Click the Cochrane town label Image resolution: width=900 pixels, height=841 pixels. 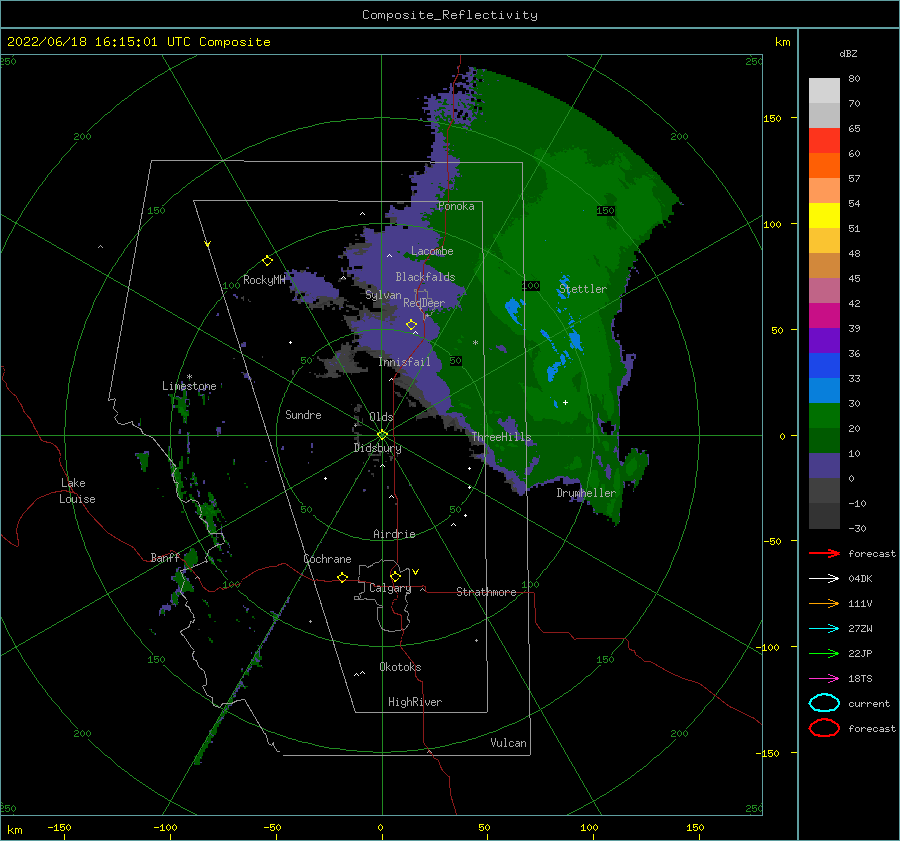327,559
